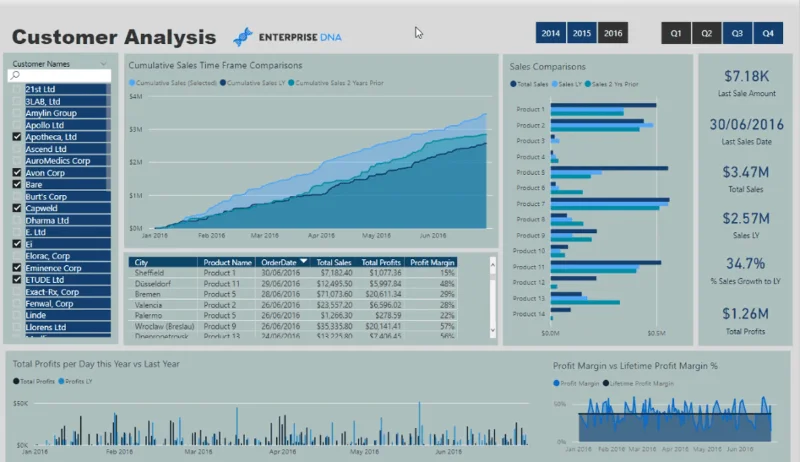The height and width of the screenshot is (462, 800).
Task: Click the Product 7 bar label
Action: click(531, 203)
